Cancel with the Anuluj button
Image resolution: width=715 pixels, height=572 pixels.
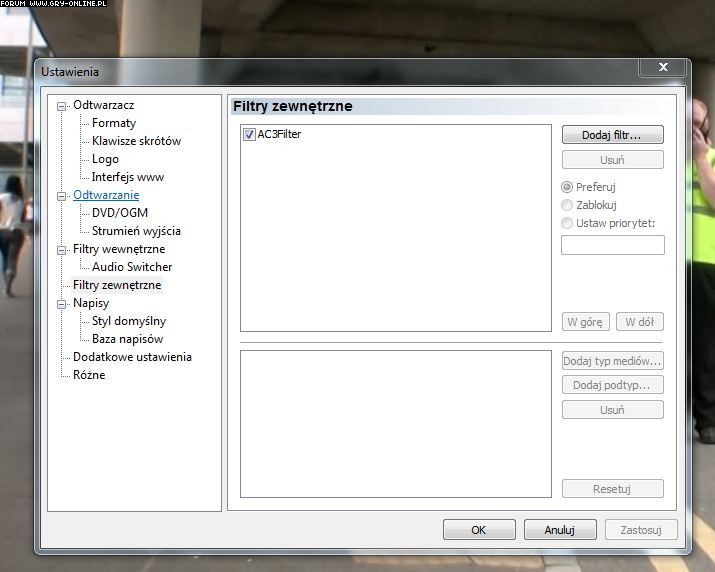click(x=560, y=530)
